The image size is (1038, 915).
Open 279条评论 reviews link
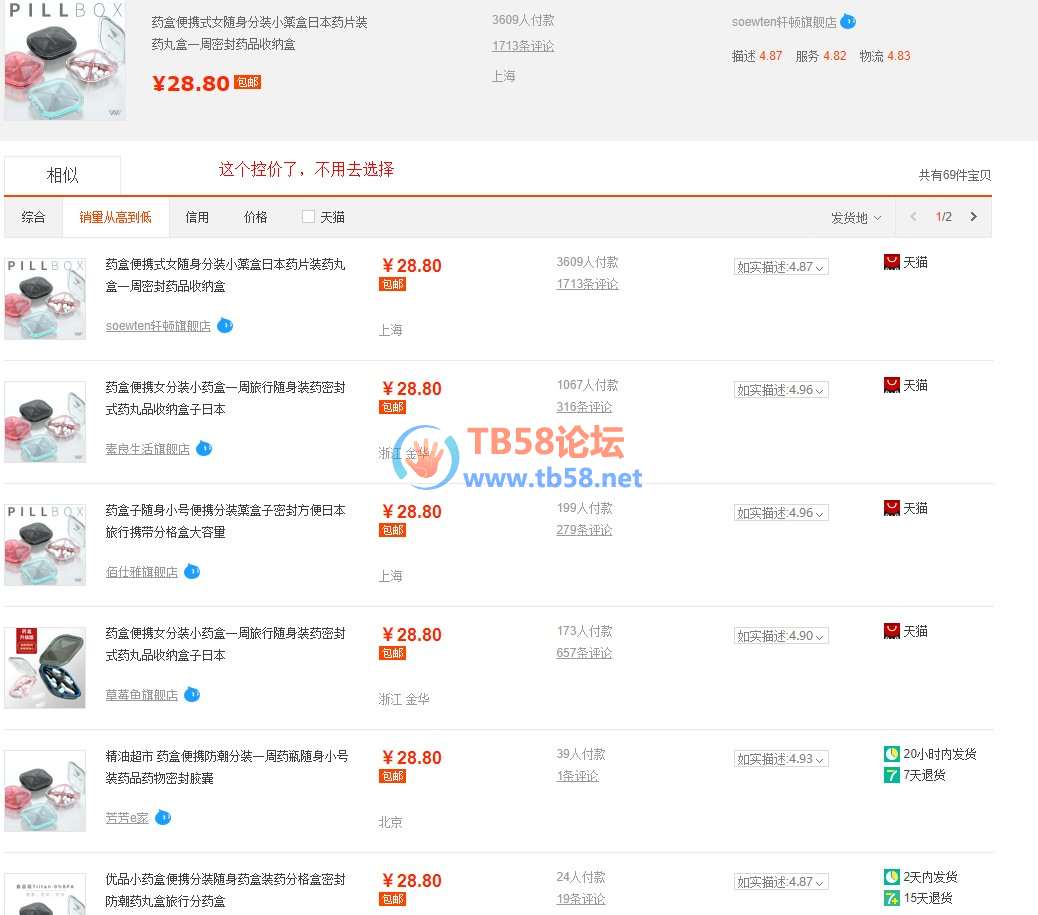(585, 530)
